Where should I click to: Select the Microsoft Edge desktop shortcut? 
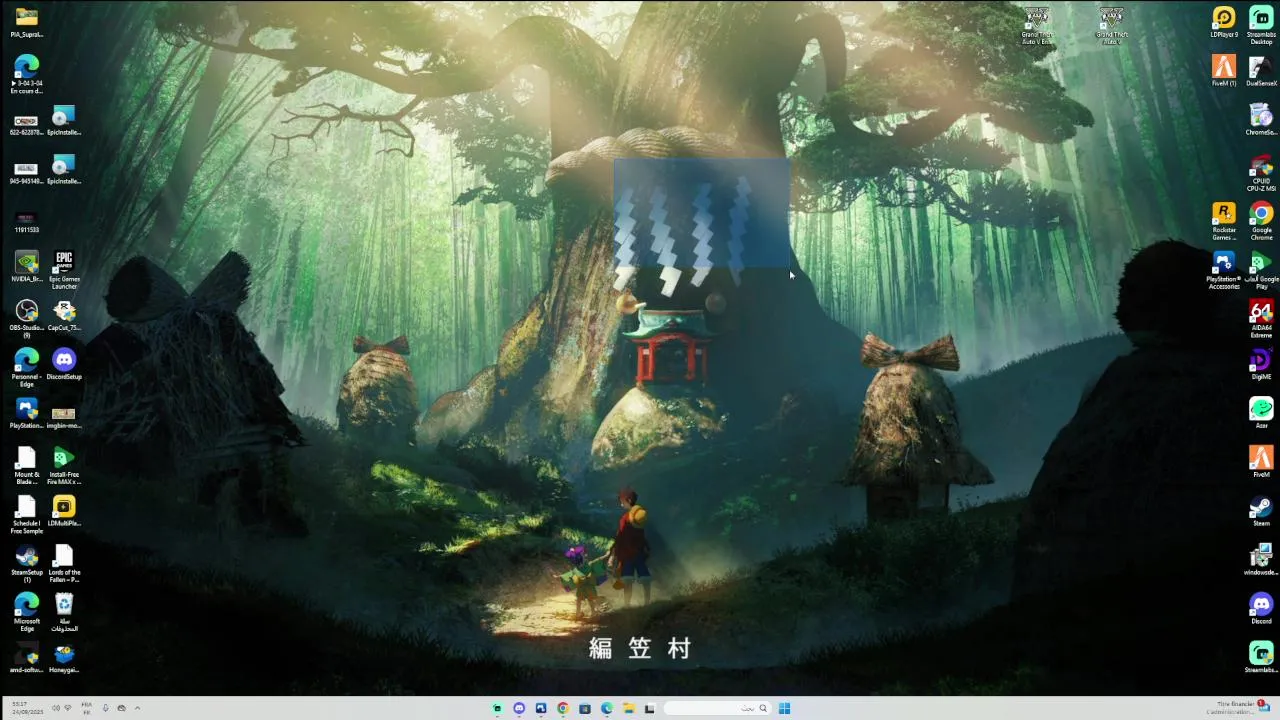(x=27, y=613)
